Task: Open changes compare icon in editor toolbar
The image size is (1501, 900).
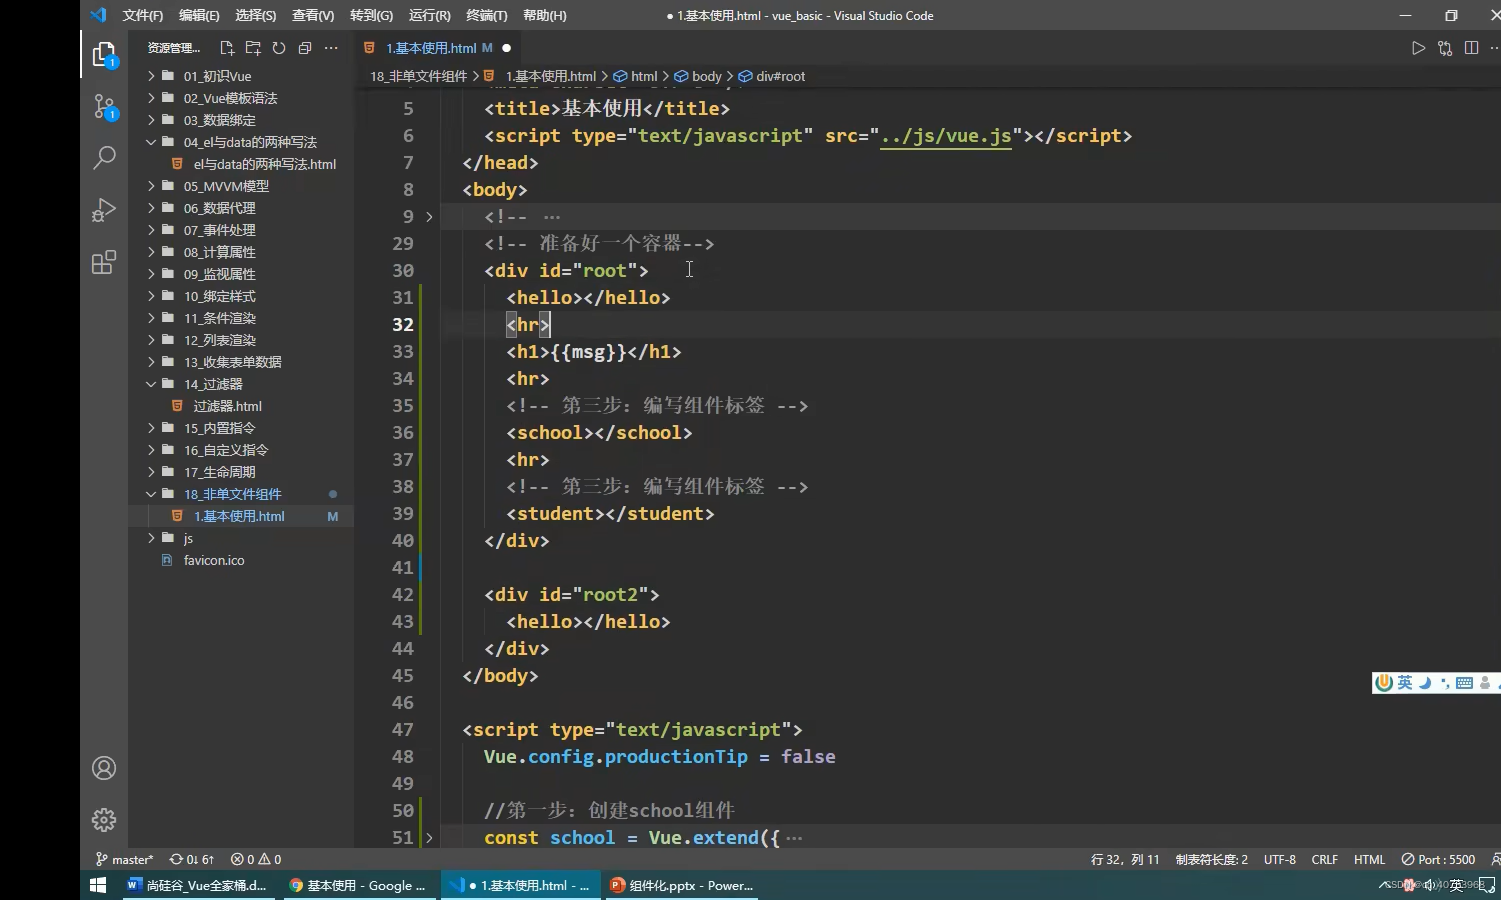Action: click(x=1445, y=48)
